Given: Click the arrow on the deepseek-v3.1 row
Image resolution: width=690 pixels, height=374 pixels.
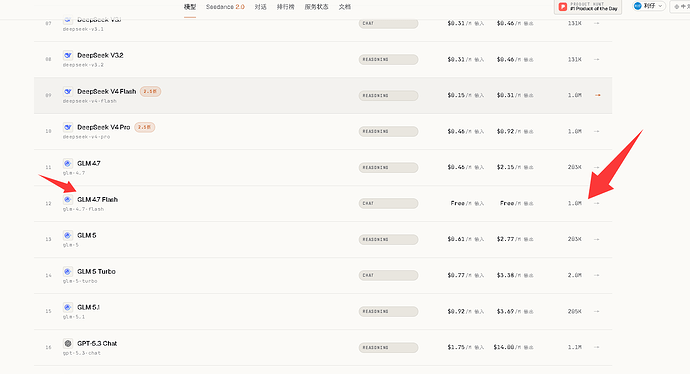Looking at the screenshot, I should click(597, 23).
